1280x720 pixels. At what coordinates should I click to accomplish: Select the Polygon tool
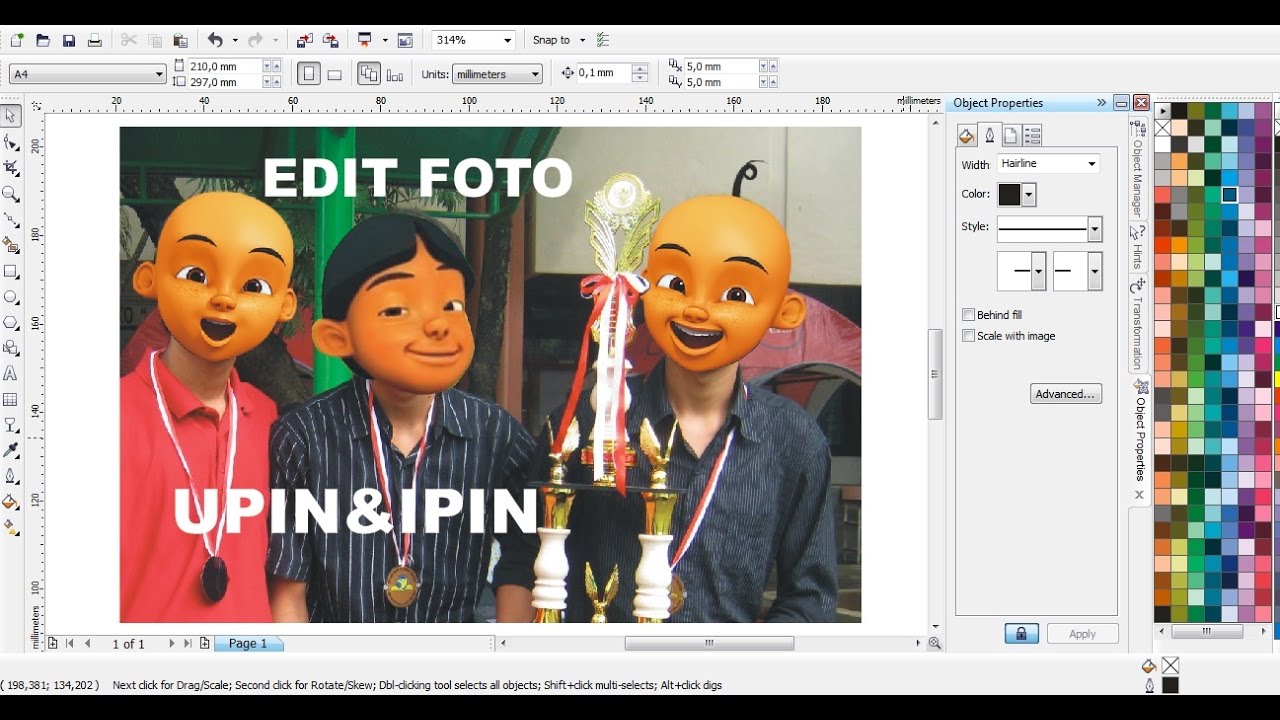(x=11, y=323)
